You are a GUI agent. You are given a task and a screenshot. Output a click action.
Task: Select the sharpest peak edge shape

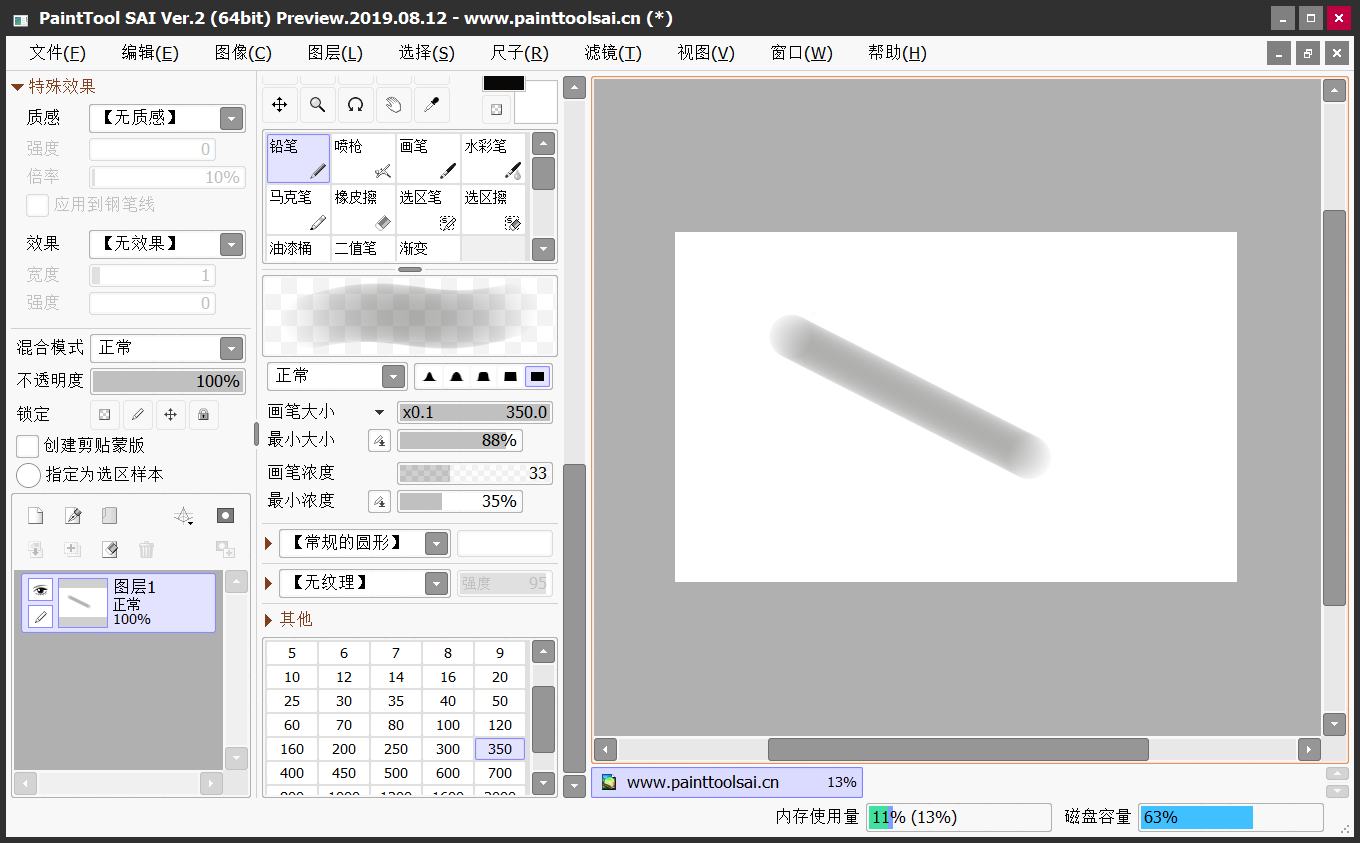click(x=430, y=376)
